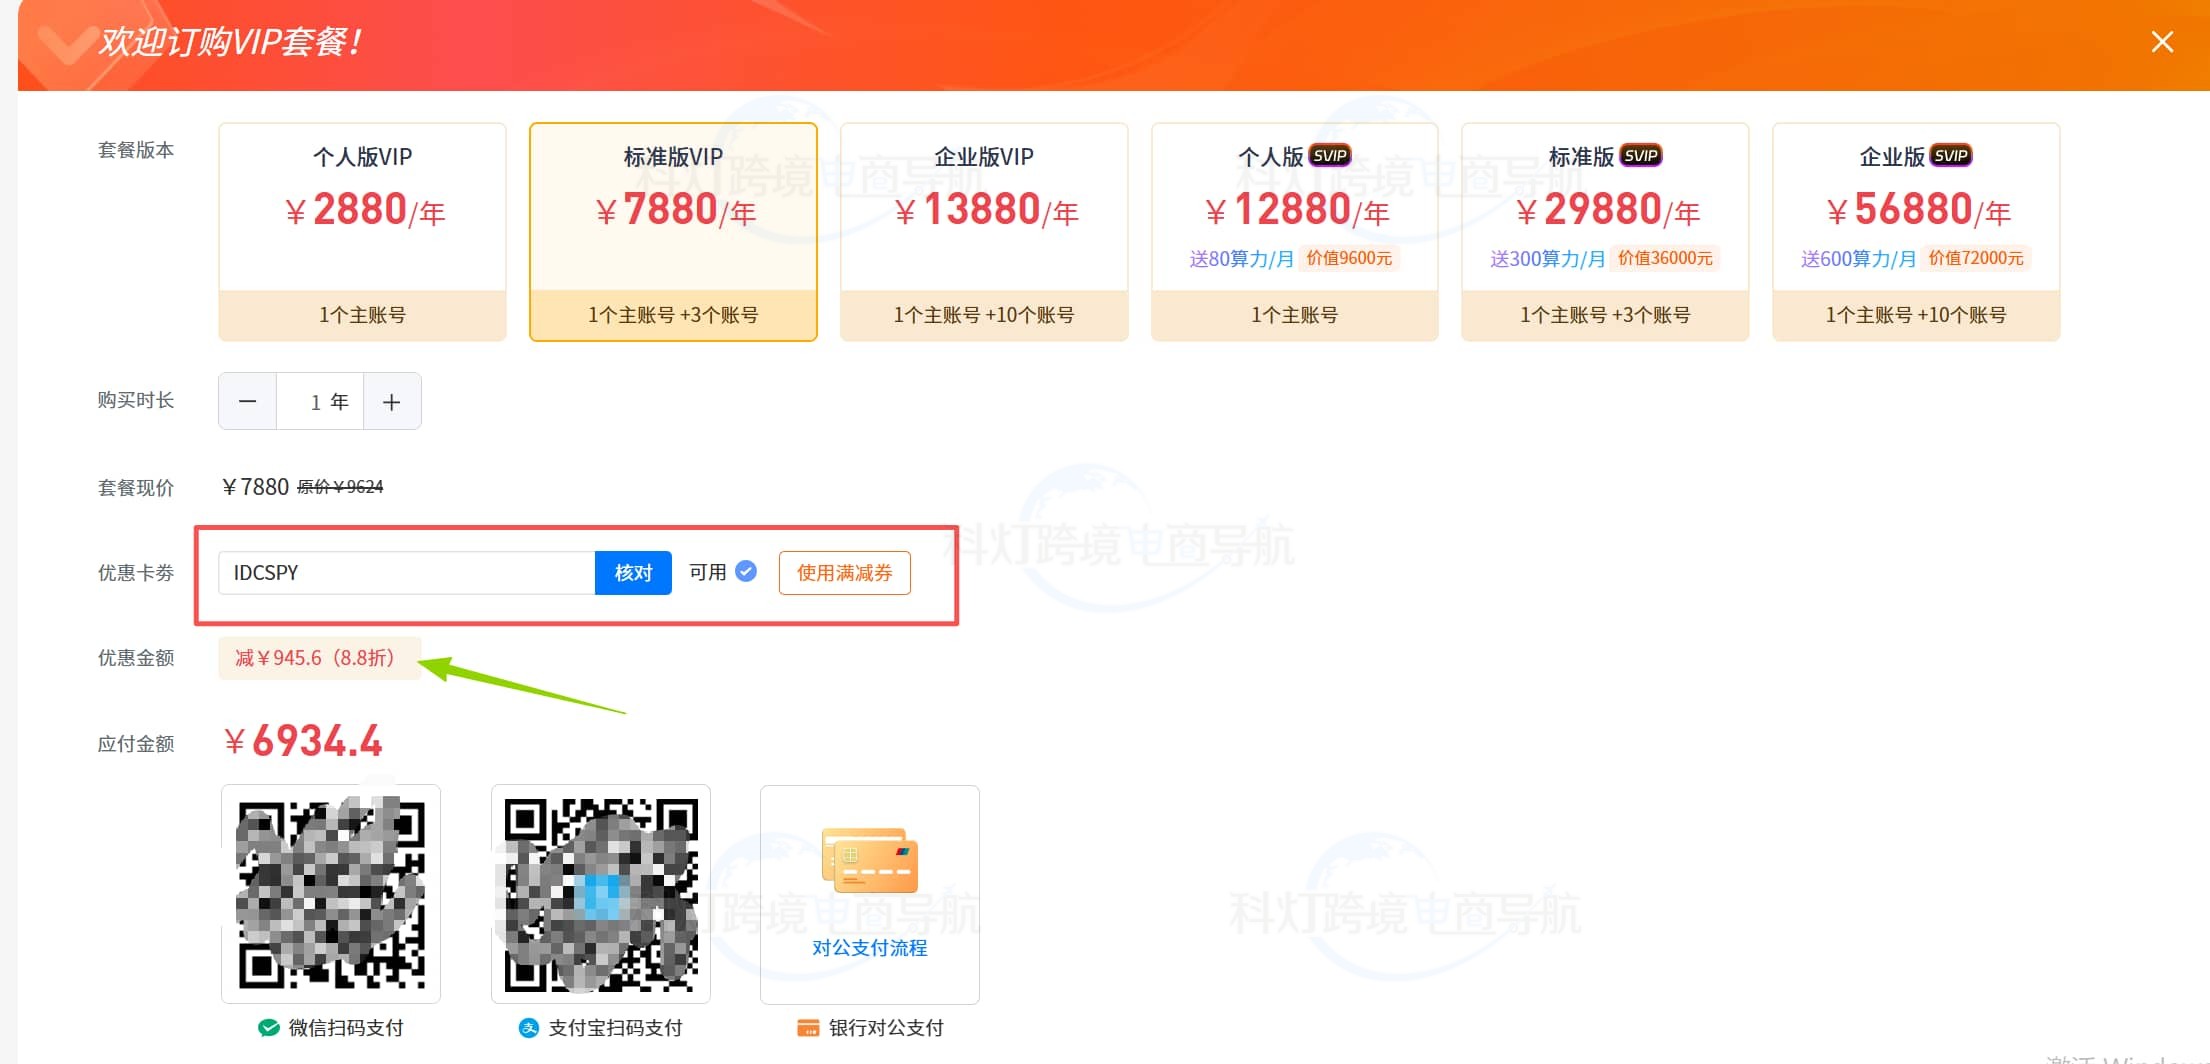Increase purchase duration with plus button
The image size is (2210, 1064).
(x=392, y=402)
